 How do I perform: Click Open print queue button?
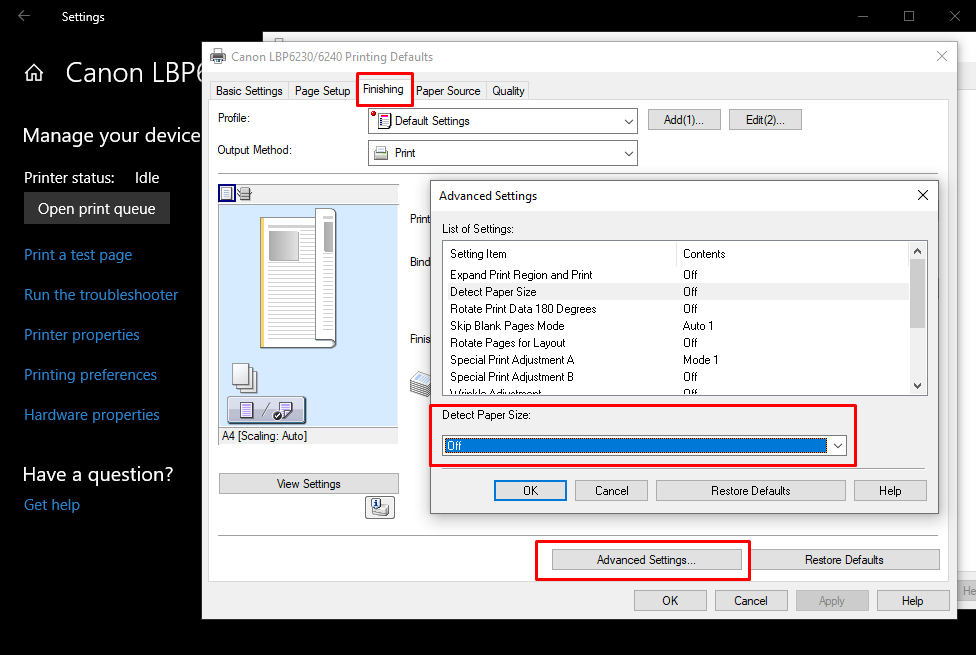[96, 209]
